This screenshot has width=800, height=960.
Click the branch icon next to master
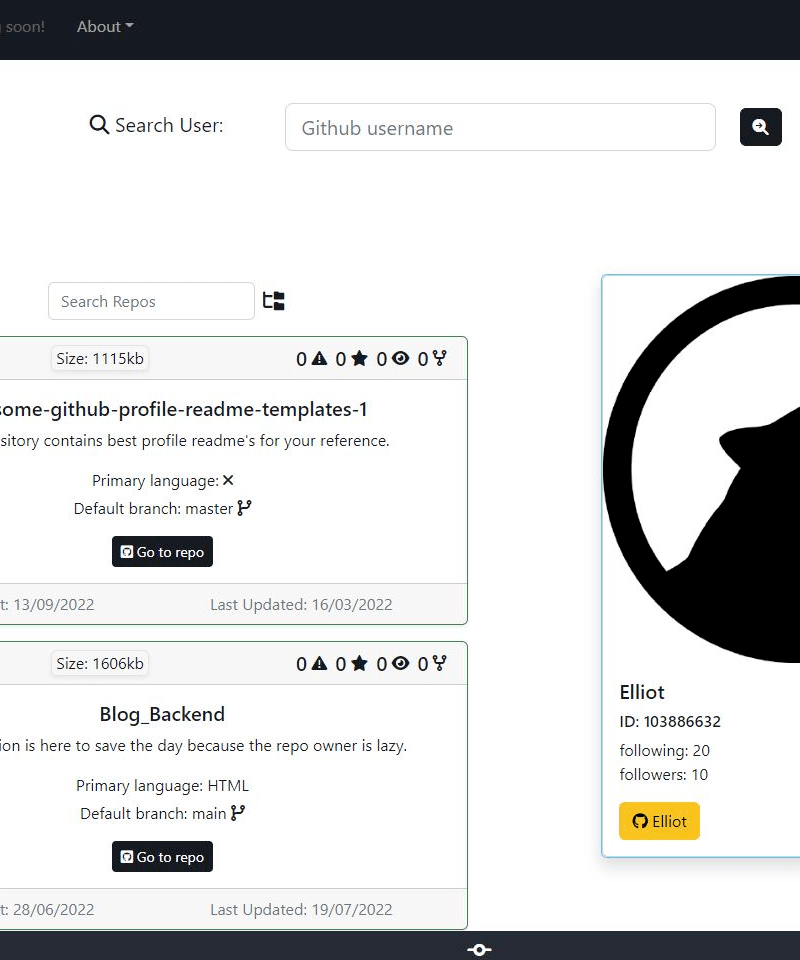pyautogui.click(x=244, y=508)
